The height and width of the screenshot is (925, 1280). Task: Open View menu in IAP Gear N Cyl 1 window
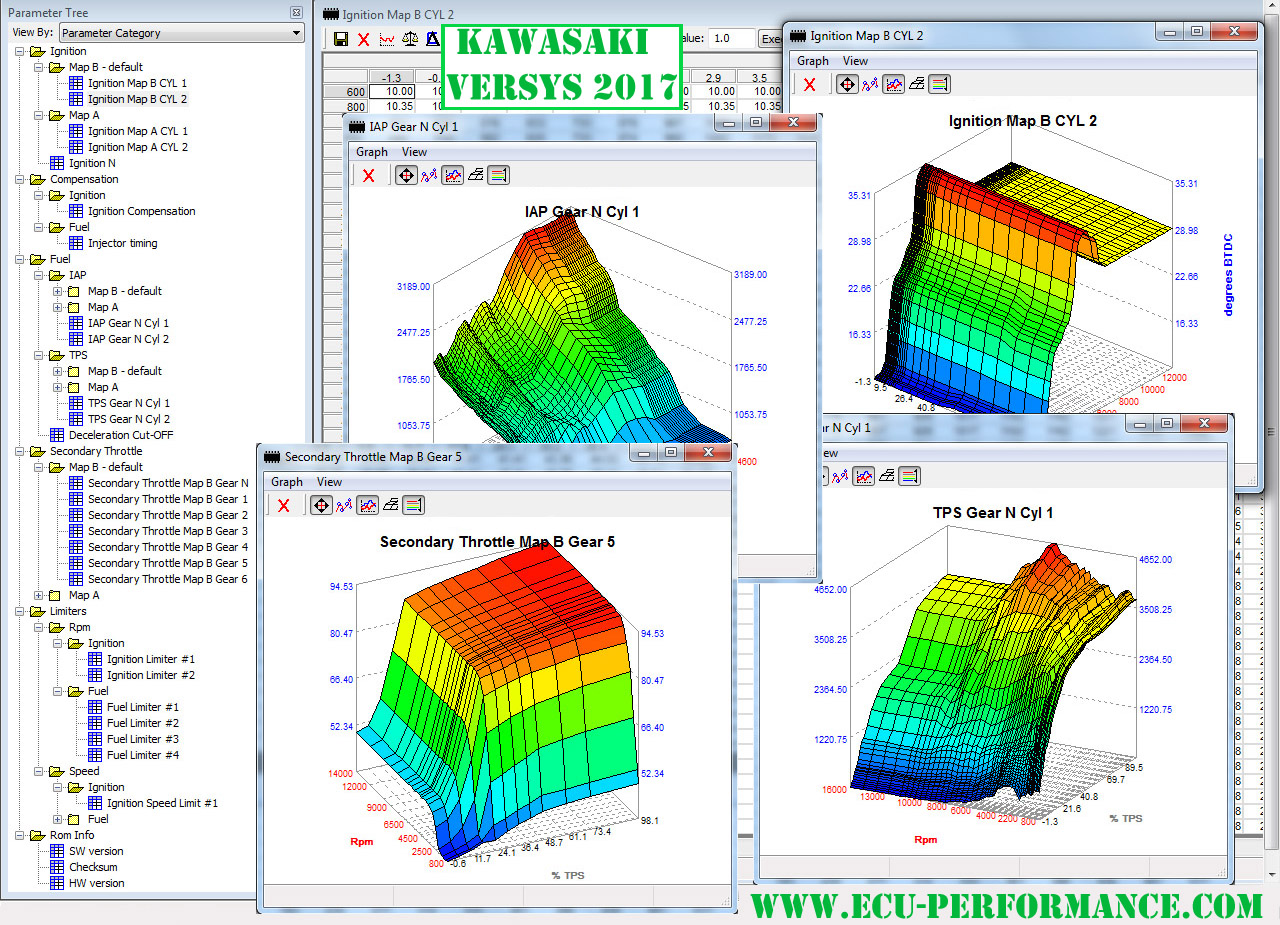(414, 152)
